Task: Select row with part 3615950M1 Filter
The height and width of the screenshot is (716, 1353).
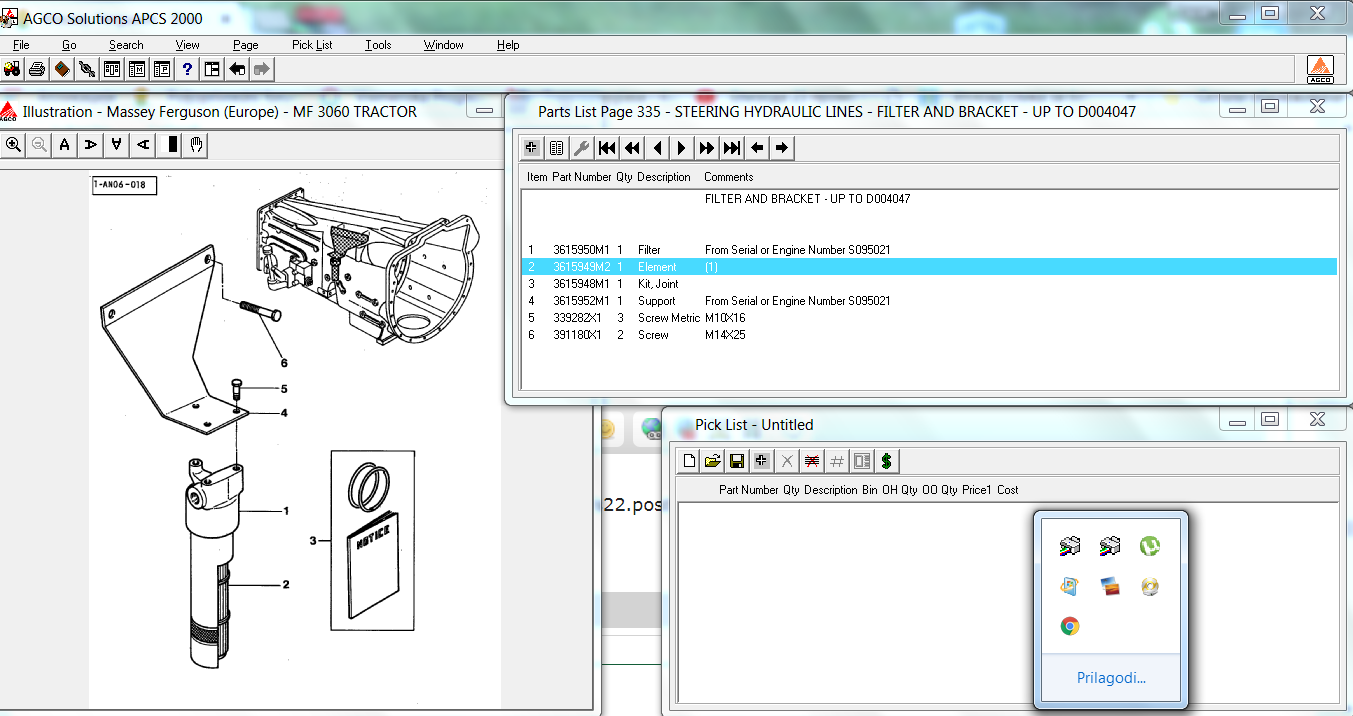Action: click(930, 250)
